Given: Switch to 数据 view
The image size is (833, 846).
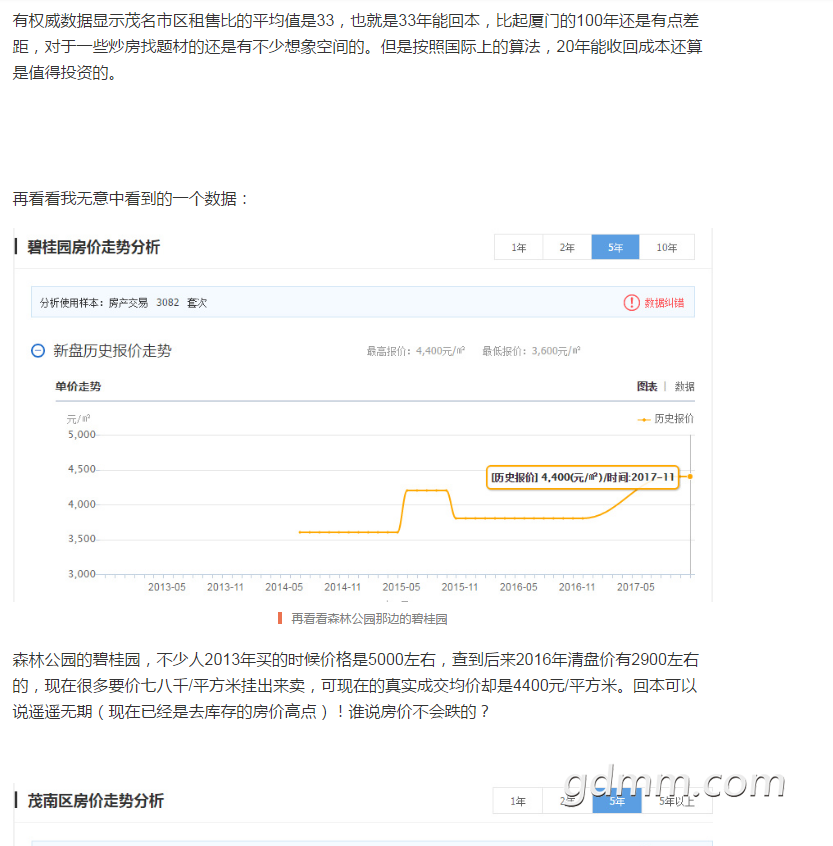Looking at the screenshot, I should pyautogui.click(x=684, y=386).
